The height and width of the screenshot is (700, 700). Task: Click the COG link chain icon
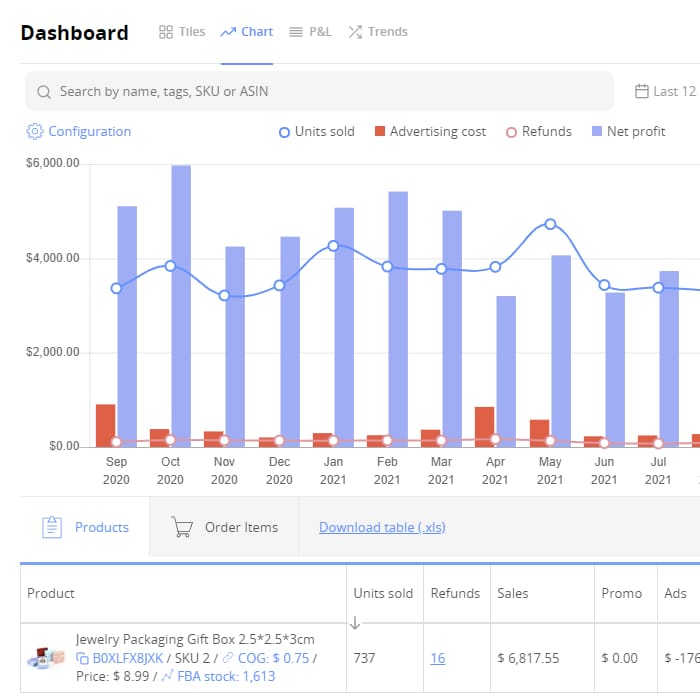pos(228,658)
